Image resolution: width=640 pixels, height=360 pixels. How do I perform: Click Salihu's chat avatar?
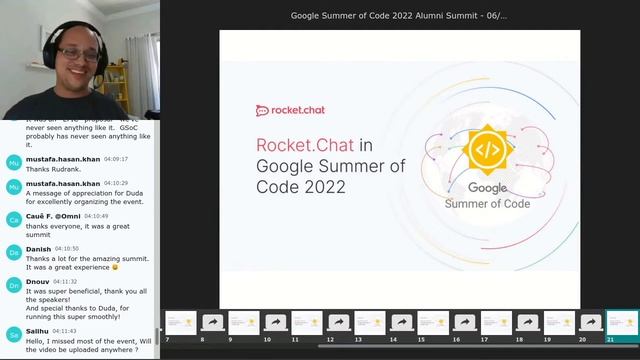pyautogui.click(x=14, y=335)
